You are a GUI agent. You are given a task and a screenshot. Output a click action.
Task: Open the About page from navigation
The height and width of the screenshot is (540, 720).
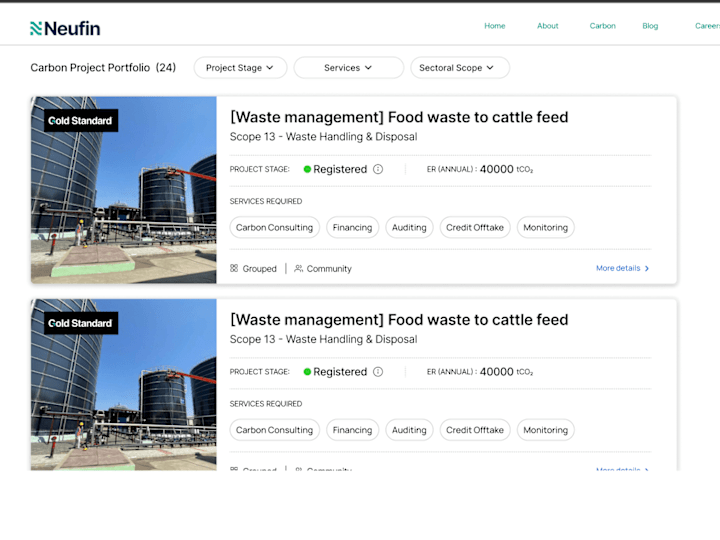point(548,26)
